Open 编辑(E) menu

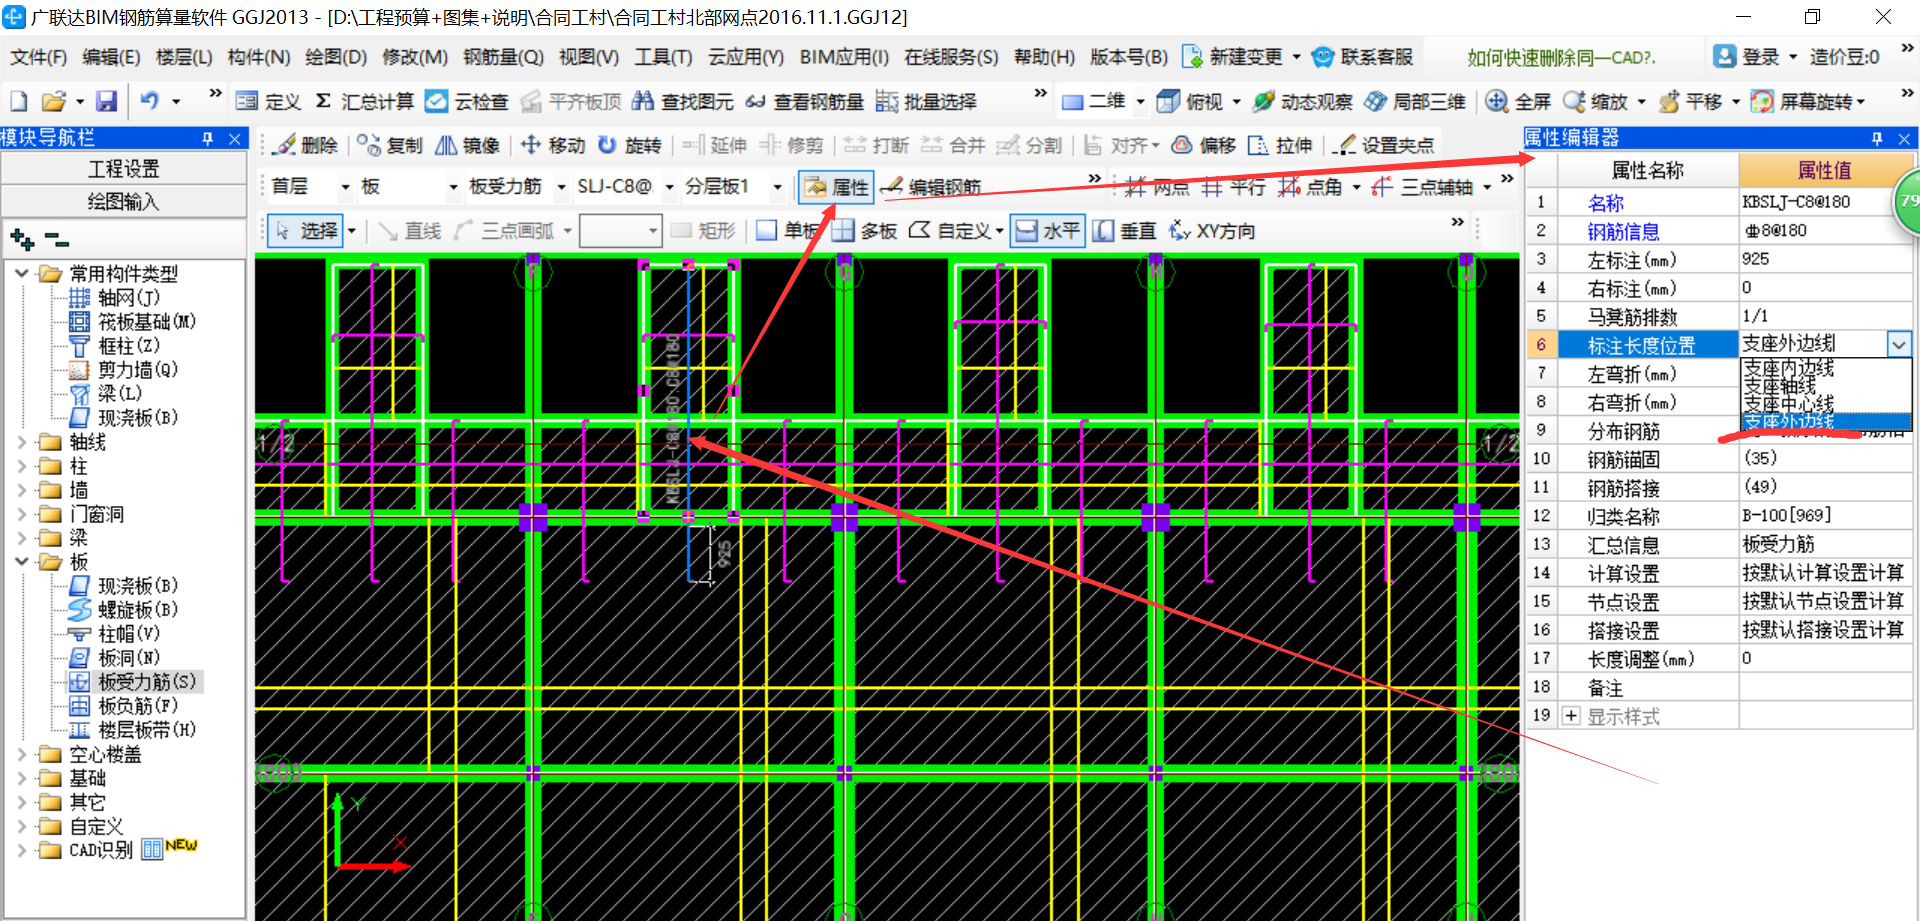coord(111,57)
